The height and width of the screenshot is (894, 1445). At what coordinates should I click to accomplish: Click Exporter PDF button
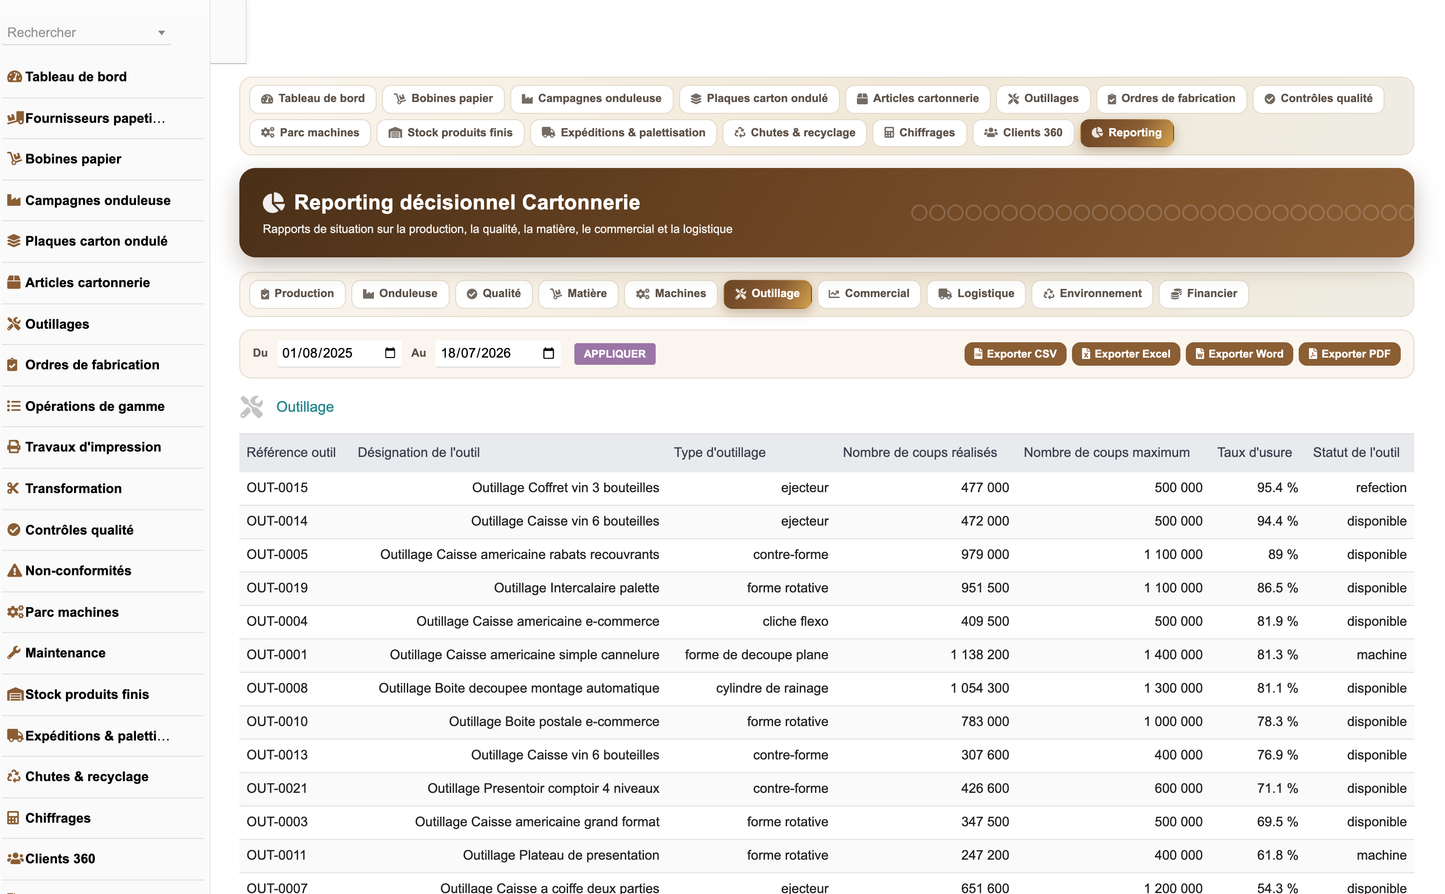pos(1349,354)
